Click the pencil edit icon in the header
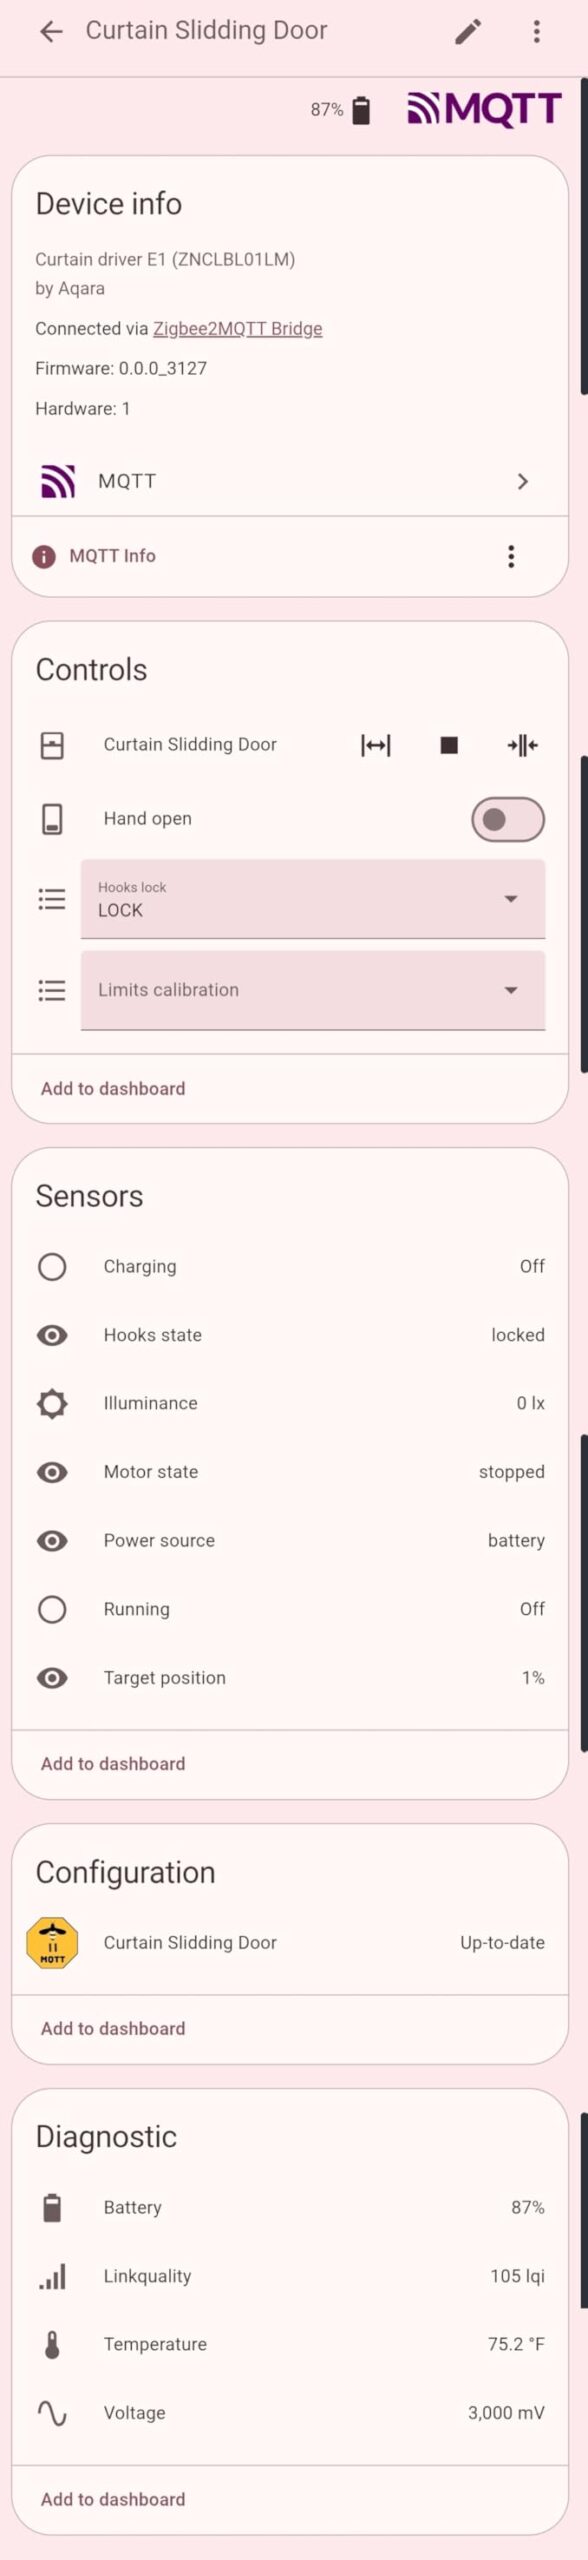Screen dimensions: 588x2560 [466, 31]
